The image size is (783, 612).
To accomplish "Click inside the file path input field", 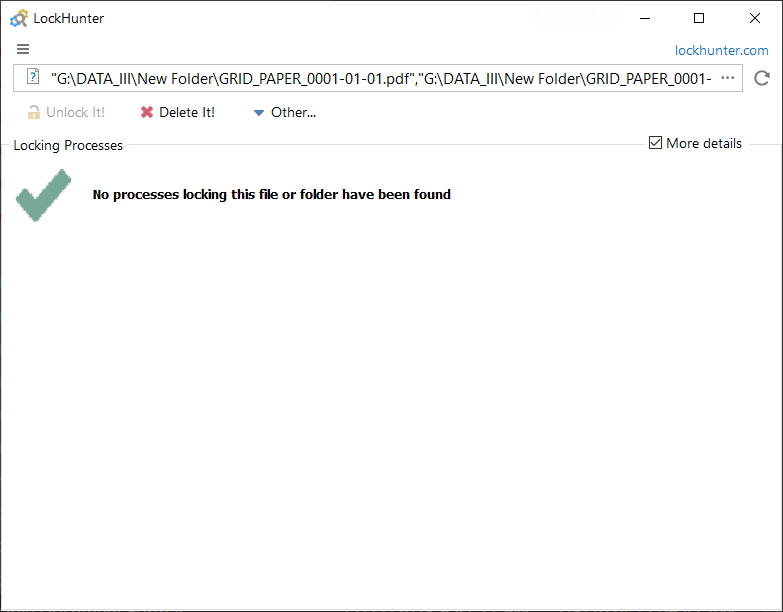I will 378,78.
